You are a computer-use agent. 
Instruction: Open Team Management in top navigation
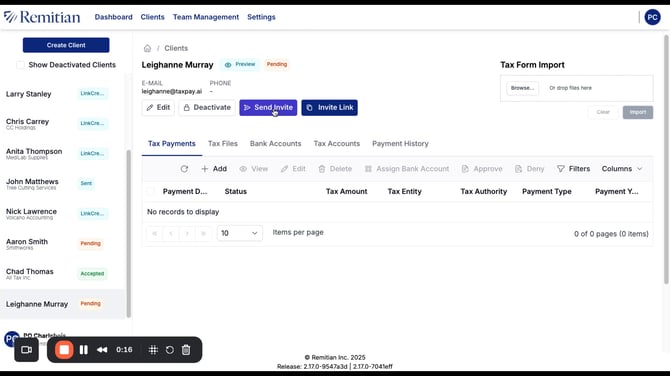pos(206,17)
